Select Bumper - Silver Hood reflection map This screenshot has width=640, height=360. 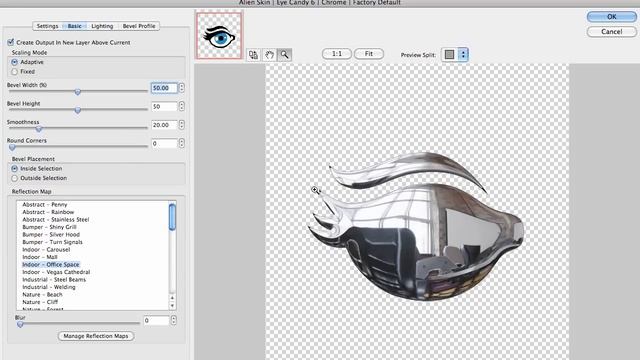pyautogui.click(x=51, y=235)
